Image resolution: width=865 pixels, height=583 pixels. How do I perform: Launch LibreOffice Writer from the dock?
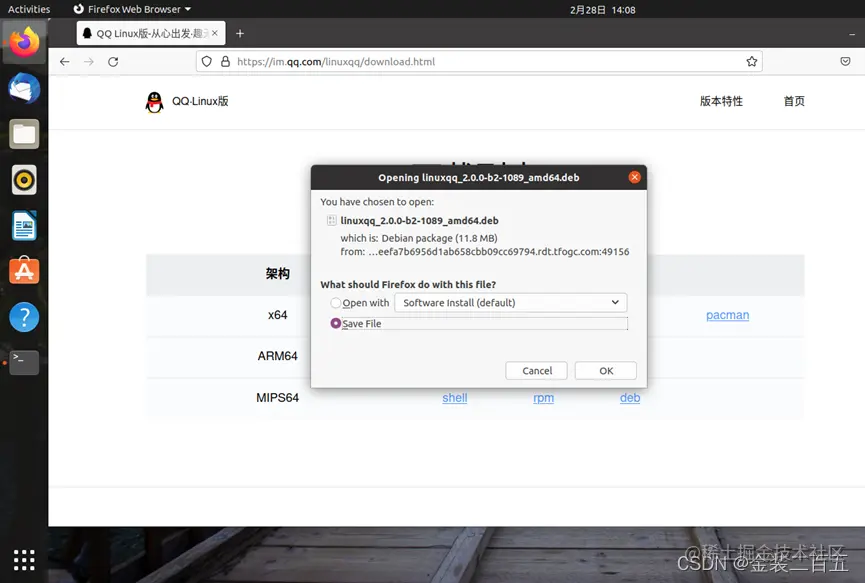tap(24, 226)
